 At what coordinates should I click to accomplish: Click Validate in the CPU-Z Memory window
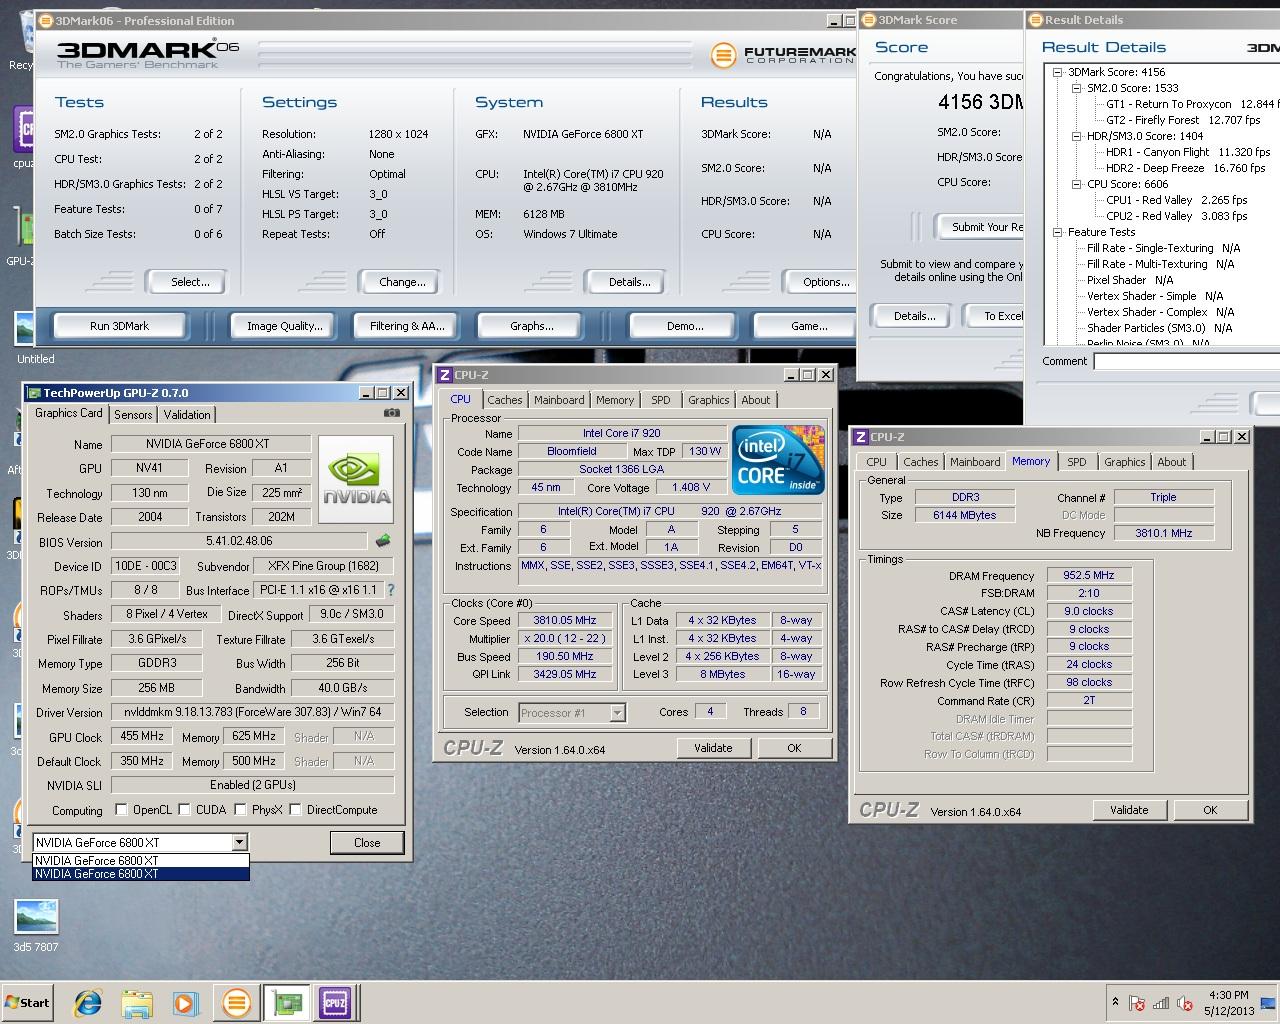click(1129, 810)
